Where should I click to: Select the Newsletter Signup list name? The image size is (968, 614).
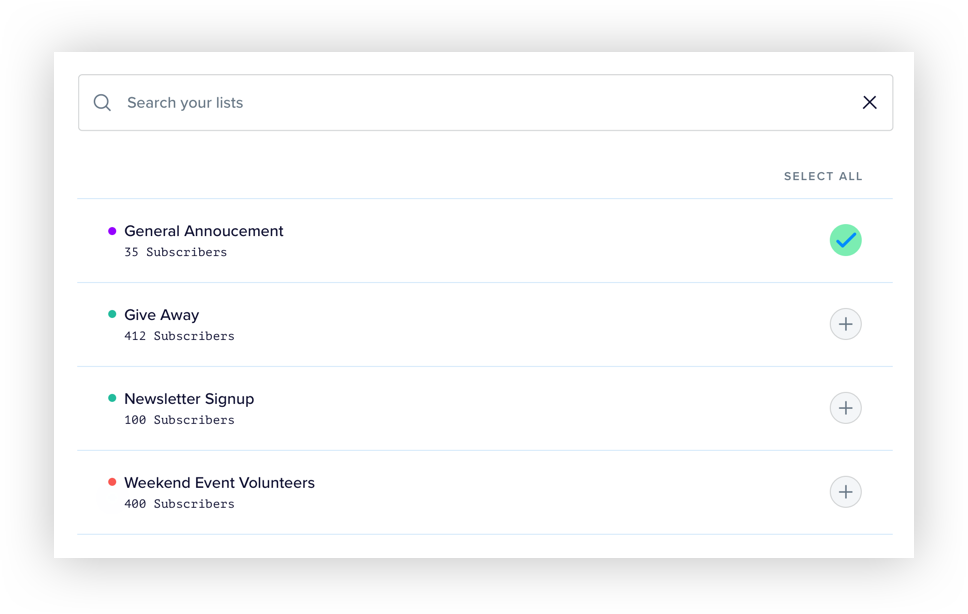coord(189,399)
